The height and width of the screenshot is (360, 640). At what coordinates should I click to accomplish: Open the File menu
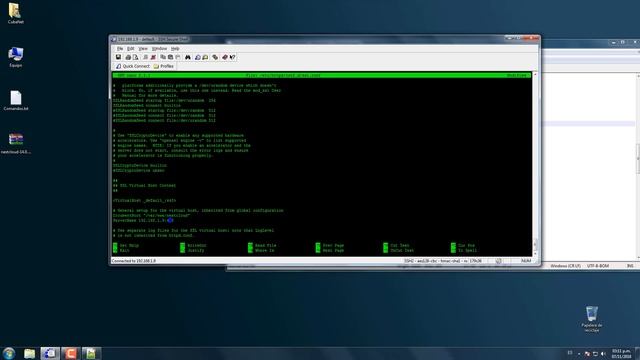[x=120, y=49]
